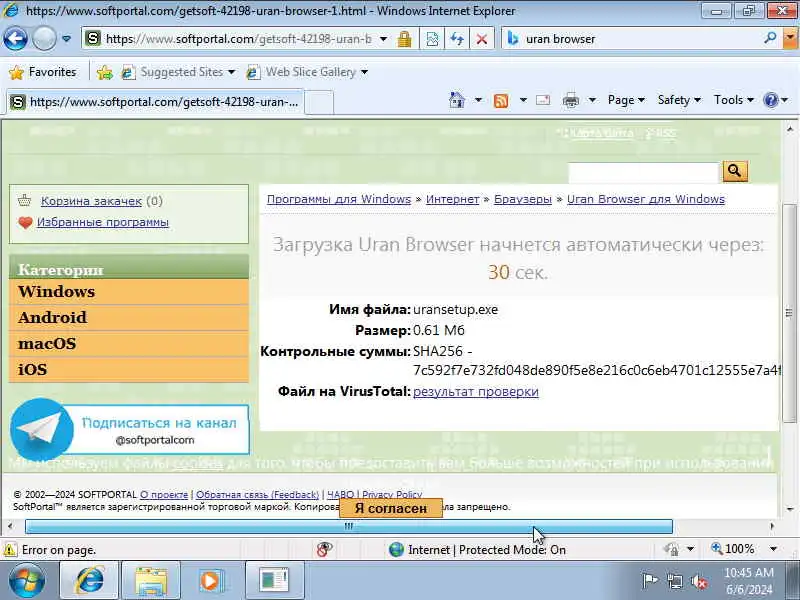Open Корзина закачек link
This screenshot has width=800, height=600.
[91, 201]
